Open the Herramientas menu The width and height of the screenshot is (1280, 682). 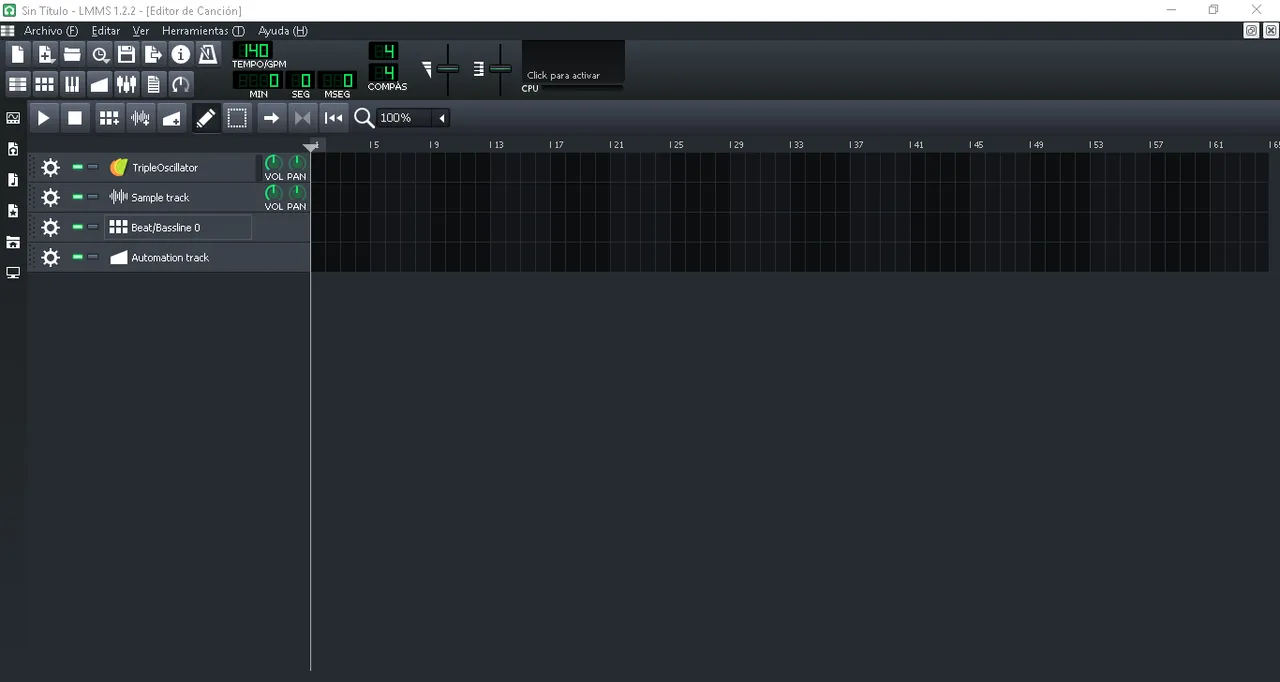(203, 31)
